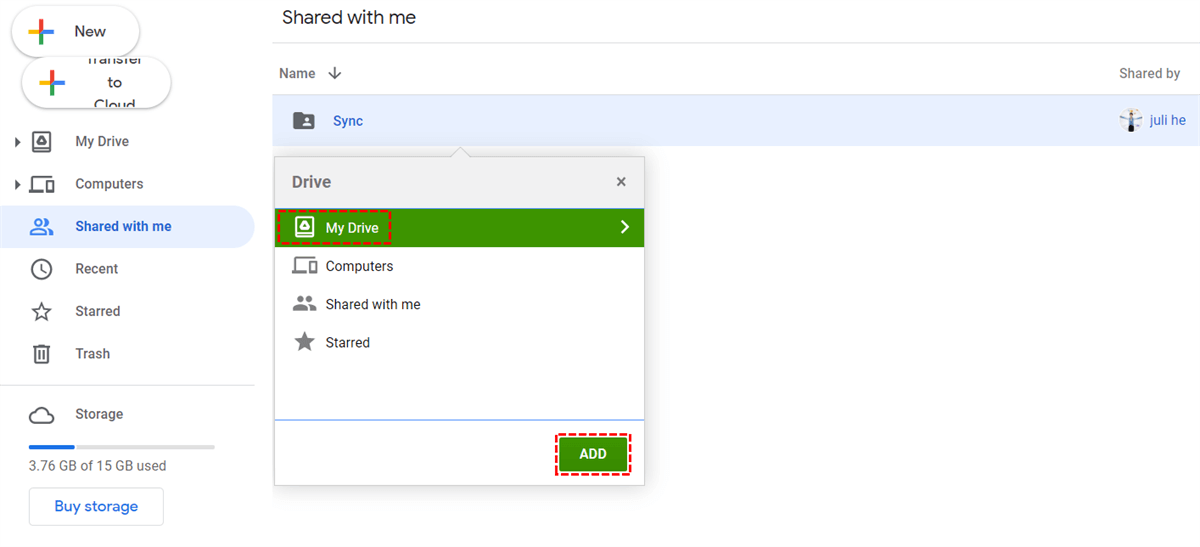Click the Shared with me people icon in dialog

(x=304, y=304)
